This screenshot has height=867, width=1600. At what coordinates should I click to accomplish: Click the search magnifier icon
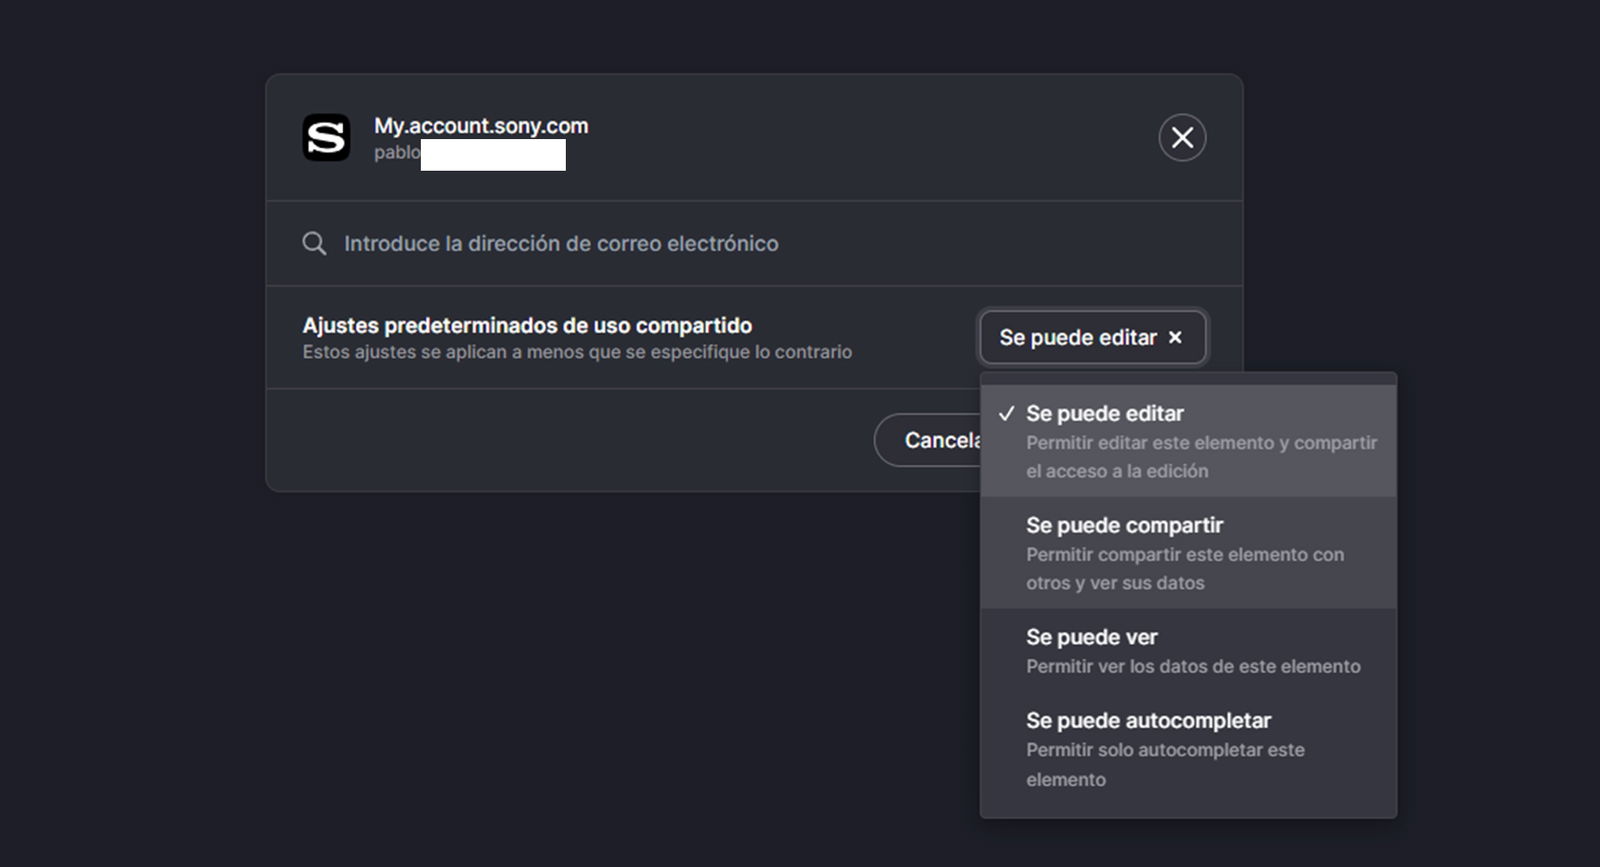click(x=314, y=243)
